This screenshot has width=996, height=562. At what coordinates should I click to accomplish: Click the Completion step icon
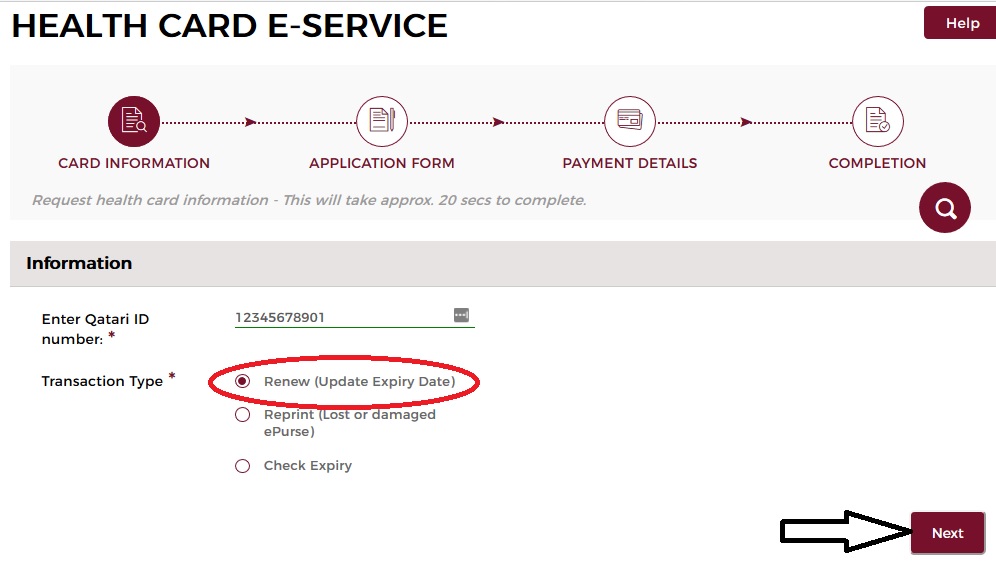click(877, 122)
